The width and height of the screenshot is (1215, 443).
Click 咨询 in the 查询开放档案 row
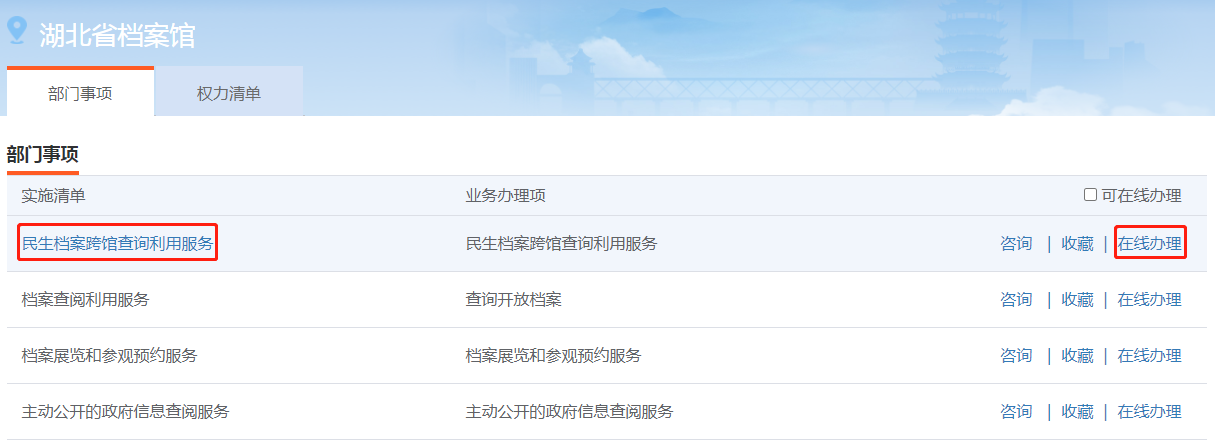point(1016,299)
